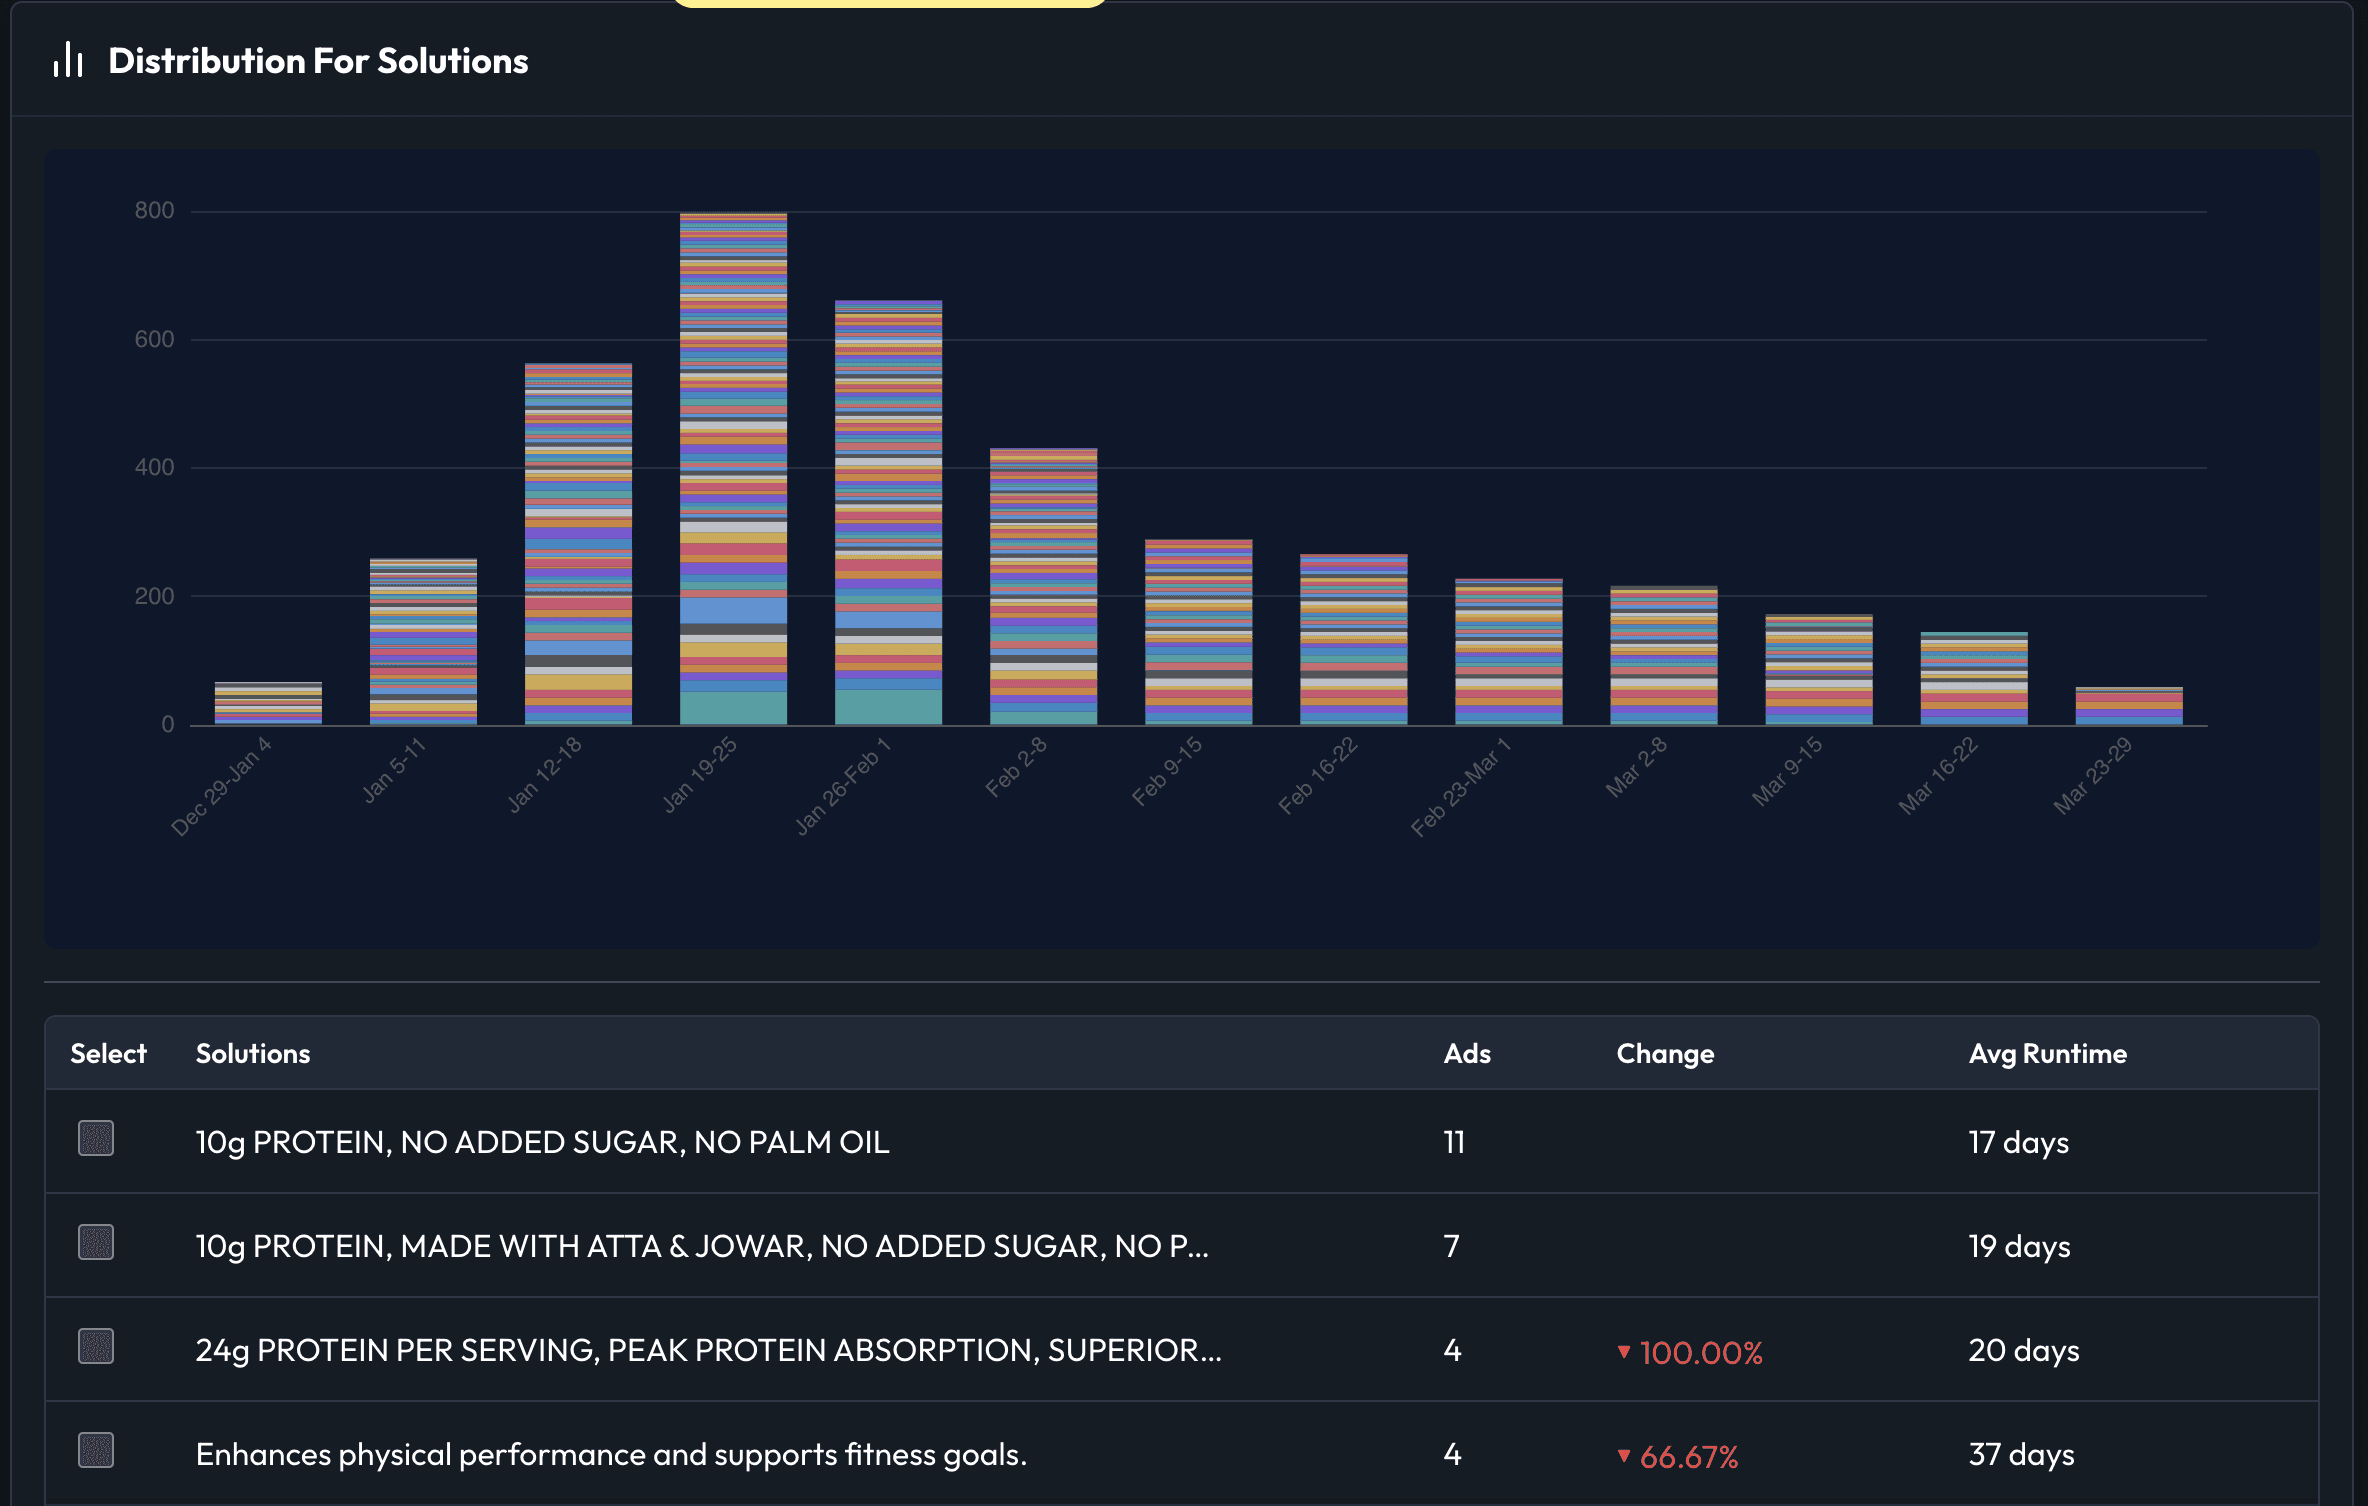This screenshot has width=2368, height=1506.
Task: Click the Select column header
Action: click(x=108, y=1054)
